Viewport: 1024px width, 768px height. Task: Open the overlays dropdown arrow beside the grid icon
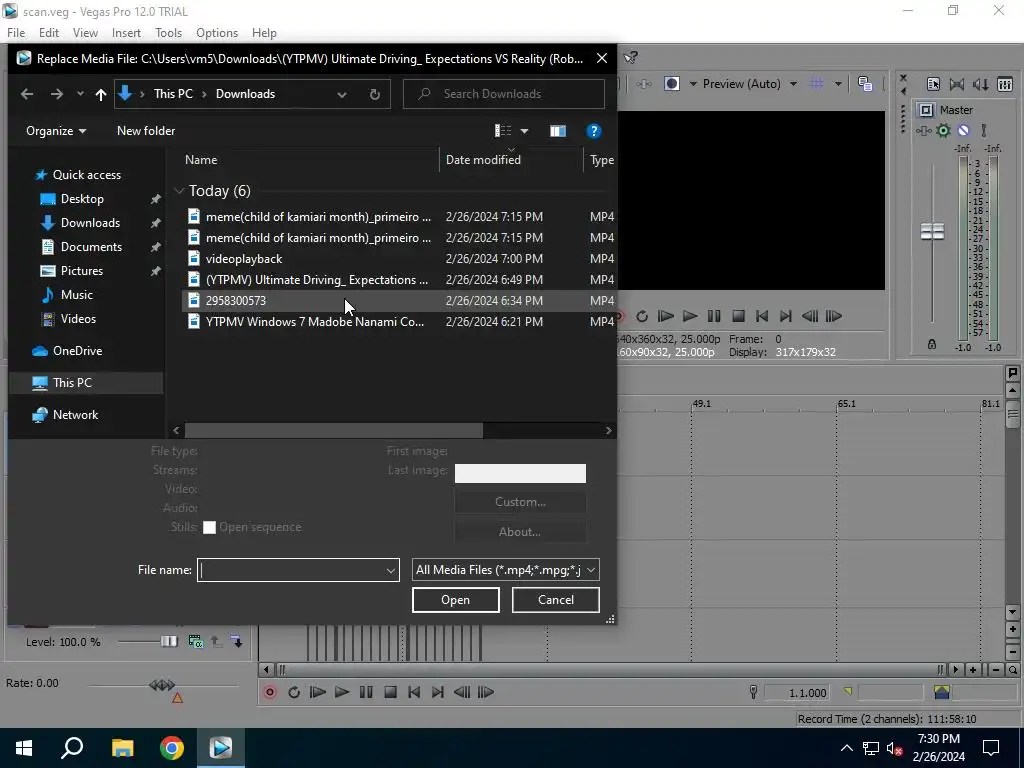[838, 84]
